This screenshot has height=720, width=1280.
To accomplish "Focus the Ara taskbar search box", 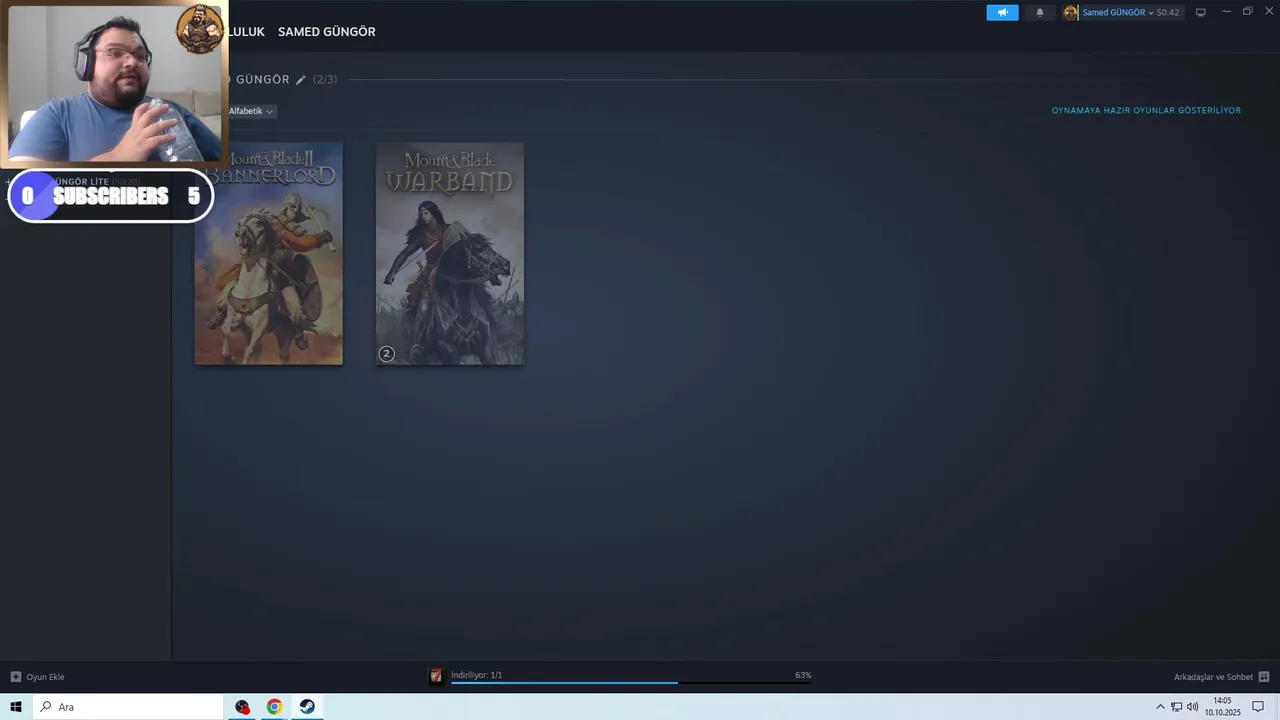I will point(128,707).
